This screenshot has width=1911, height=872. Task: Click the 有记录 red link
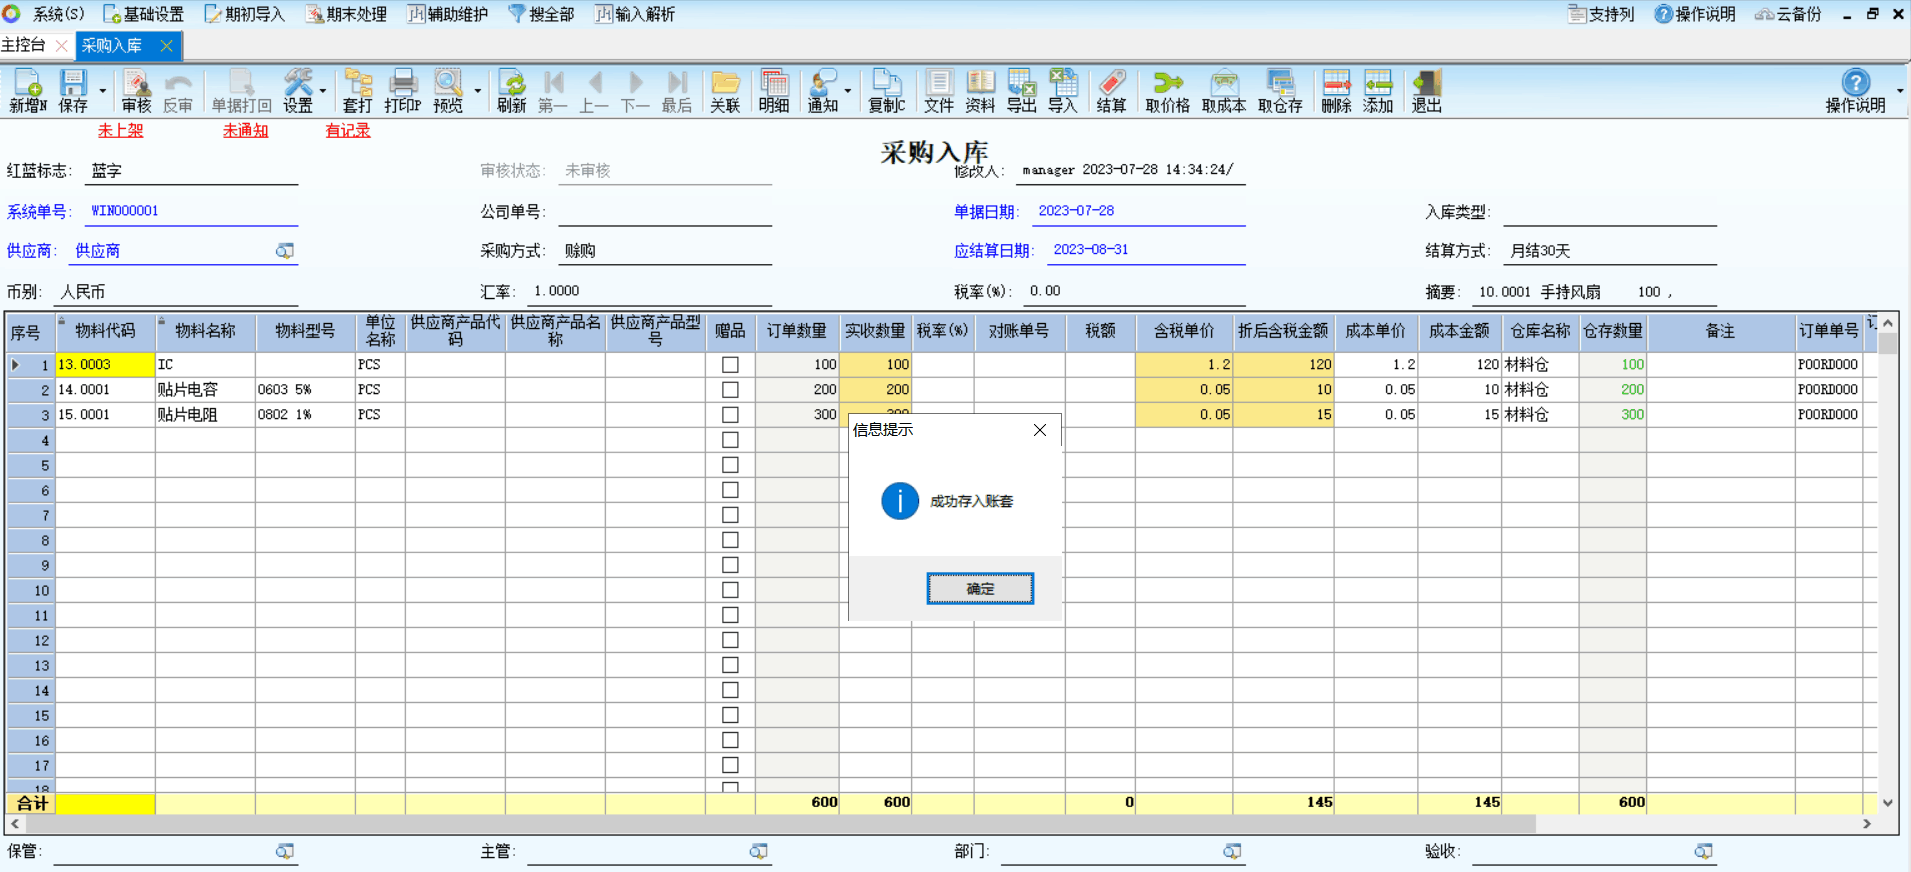(348, 131)
